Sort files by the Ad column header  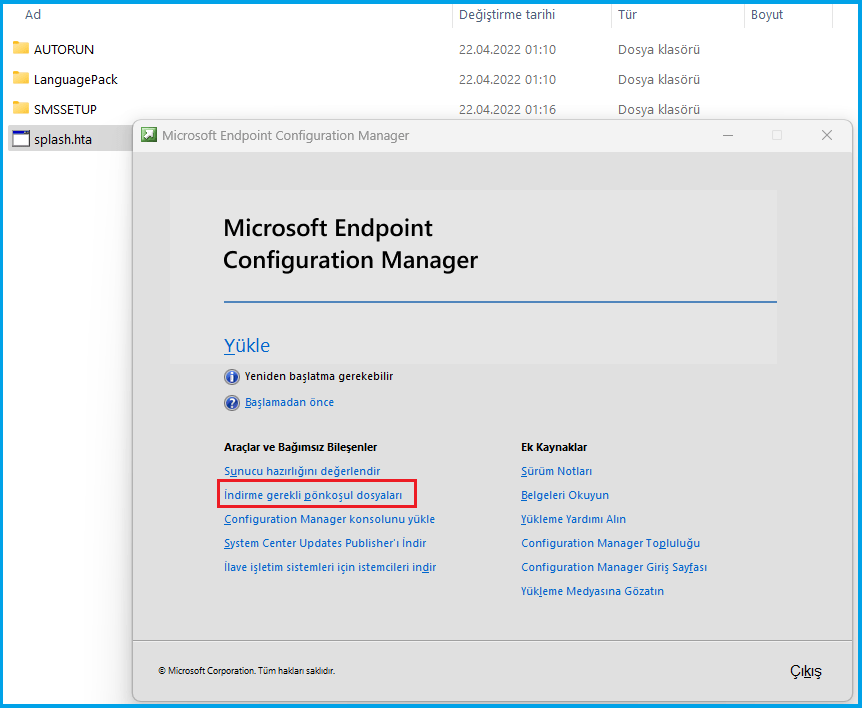(34, 15)
